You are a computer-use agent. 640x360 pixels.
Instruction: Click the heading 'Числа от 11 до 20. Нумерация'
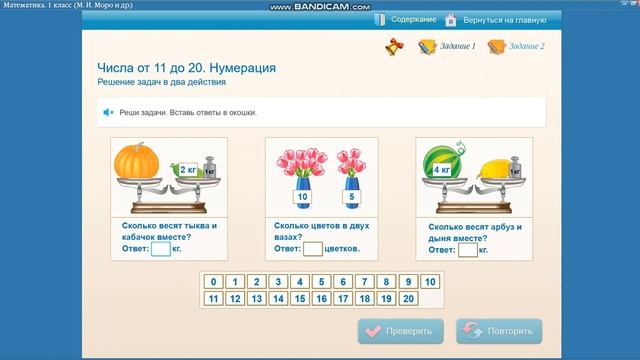point(187,68)
